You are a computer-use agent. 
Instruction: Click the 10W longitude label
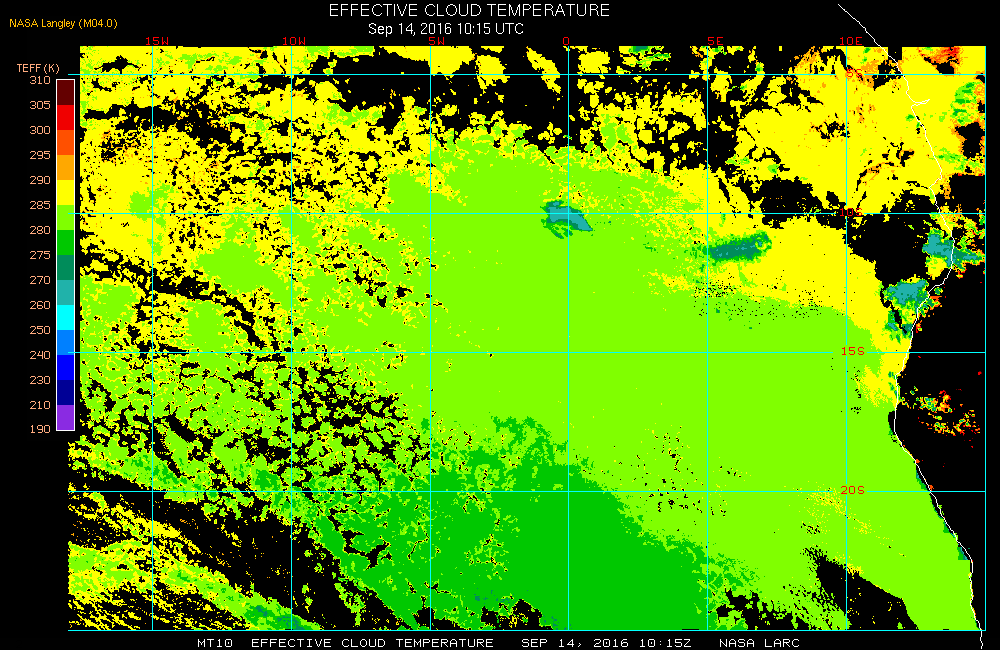(294, 41)
